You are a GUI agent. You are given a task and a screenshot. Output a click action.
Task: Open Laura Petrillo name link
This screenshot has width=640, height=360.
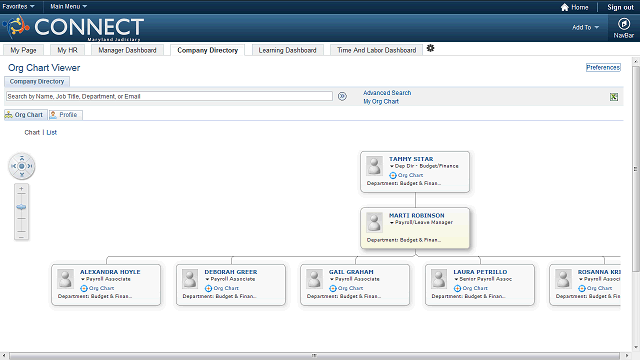(480, 272)
